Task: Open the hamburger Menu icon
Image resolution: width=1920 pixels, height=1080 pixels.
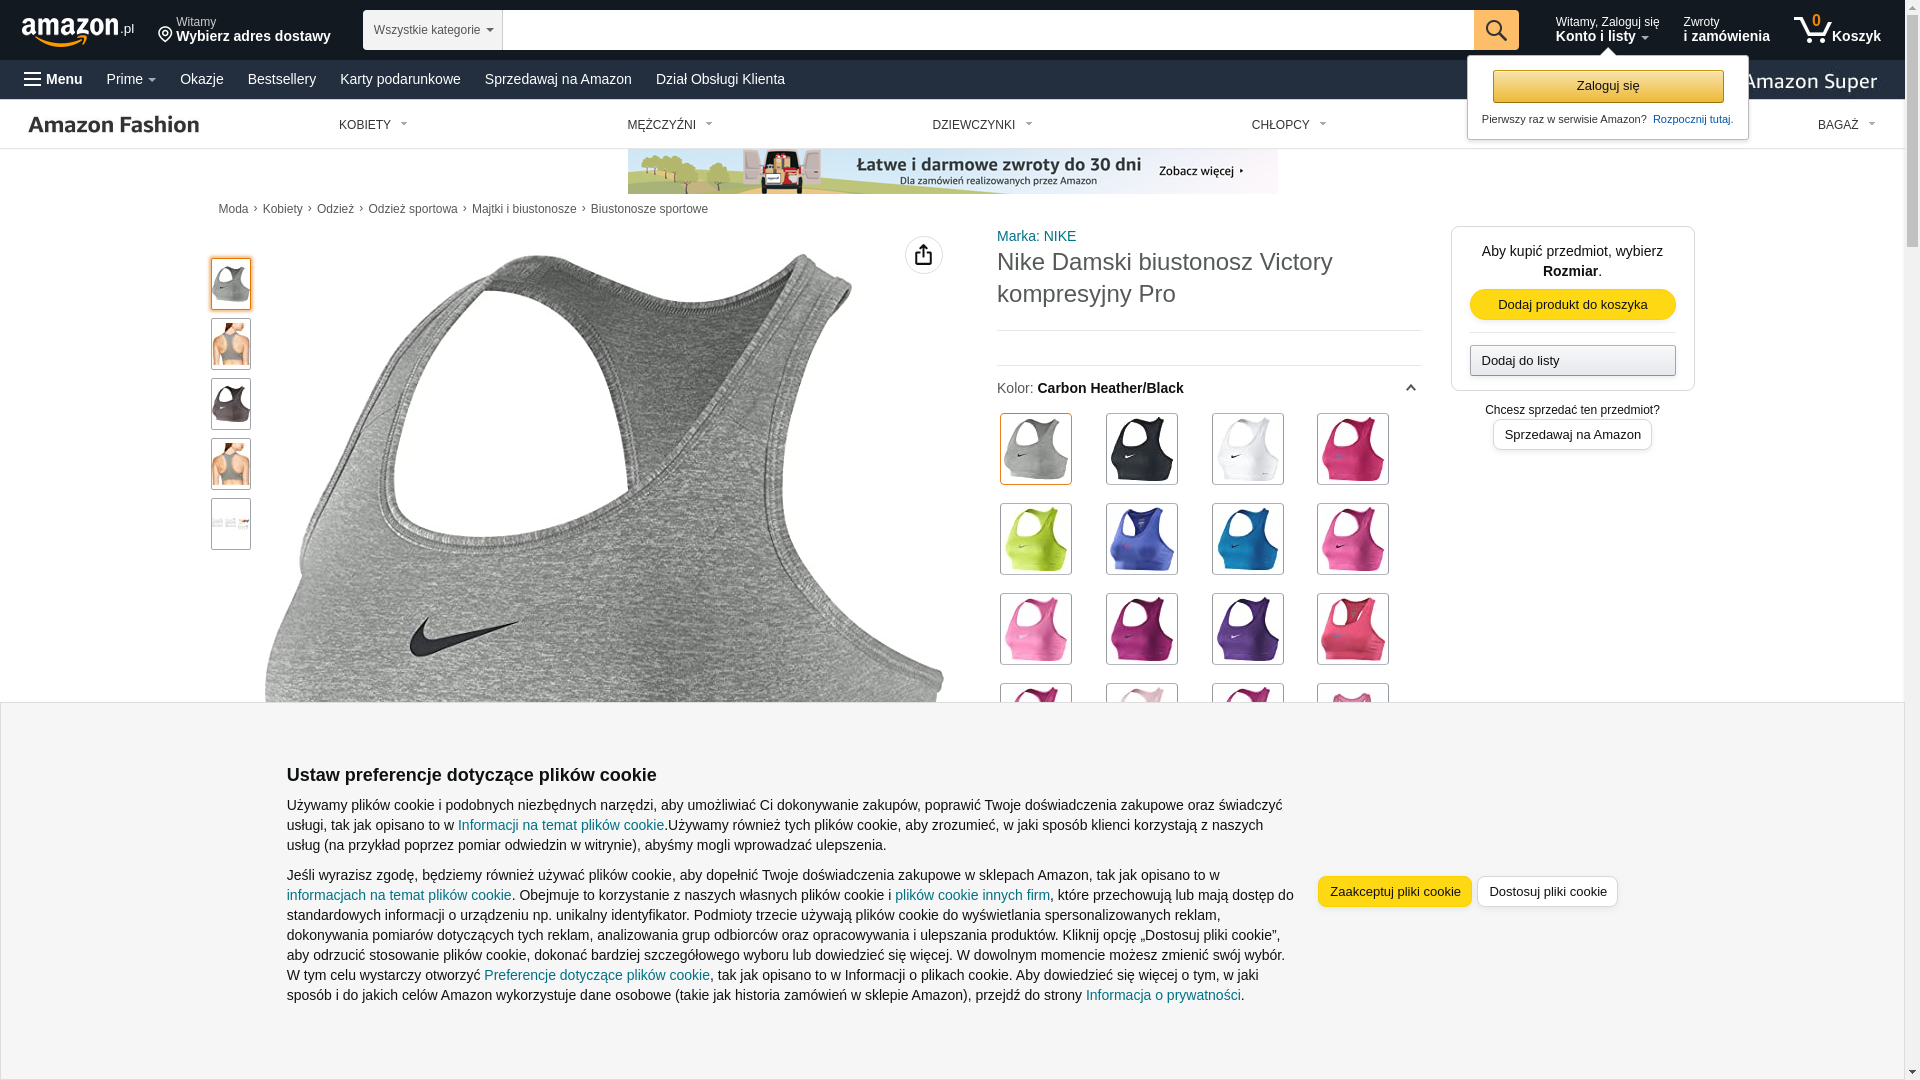Action: (33, 79)
